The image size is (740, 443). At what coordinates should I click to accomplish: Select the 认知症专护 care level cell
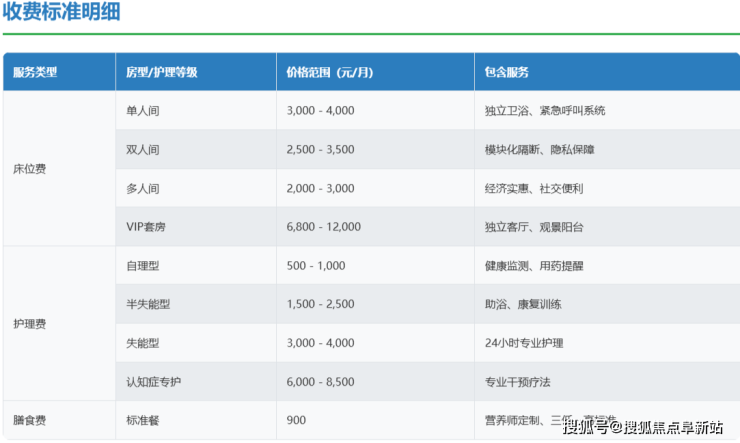155,382
